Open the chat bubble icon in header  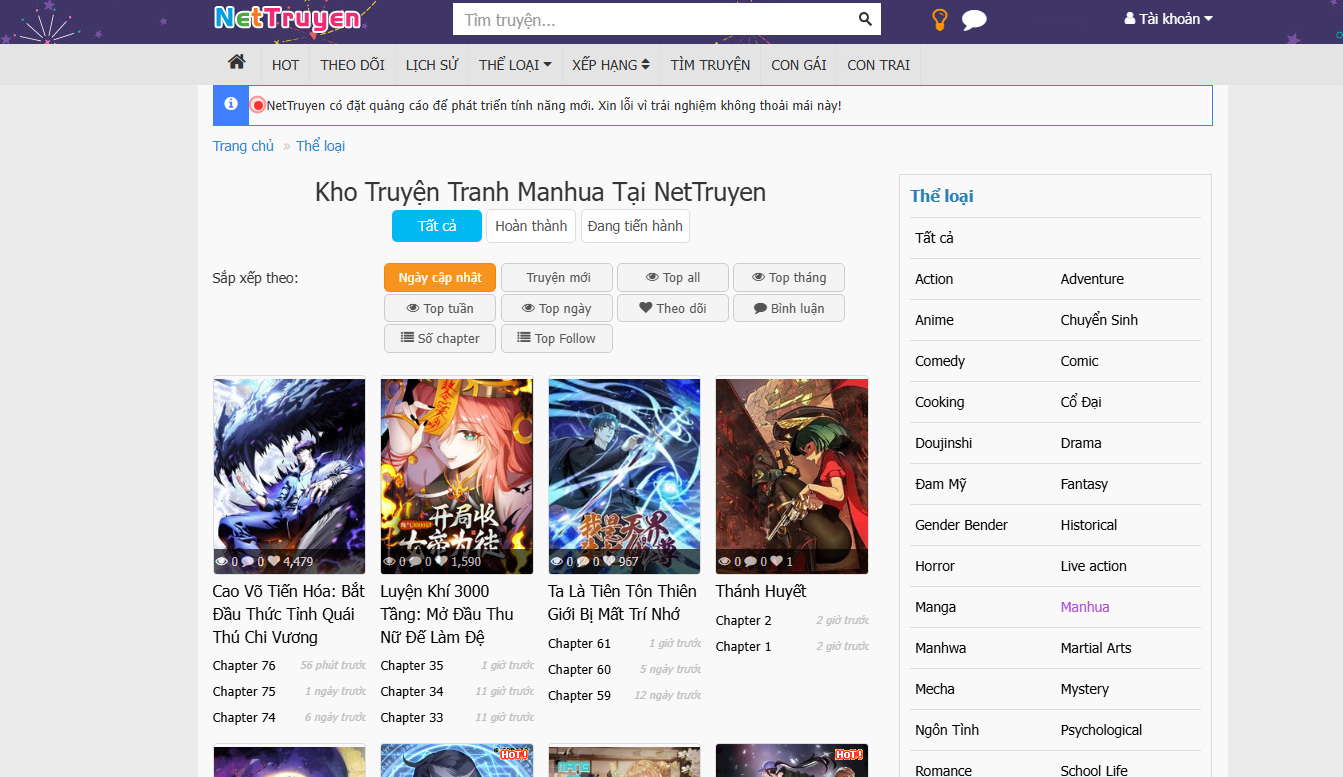coord(974,20)
